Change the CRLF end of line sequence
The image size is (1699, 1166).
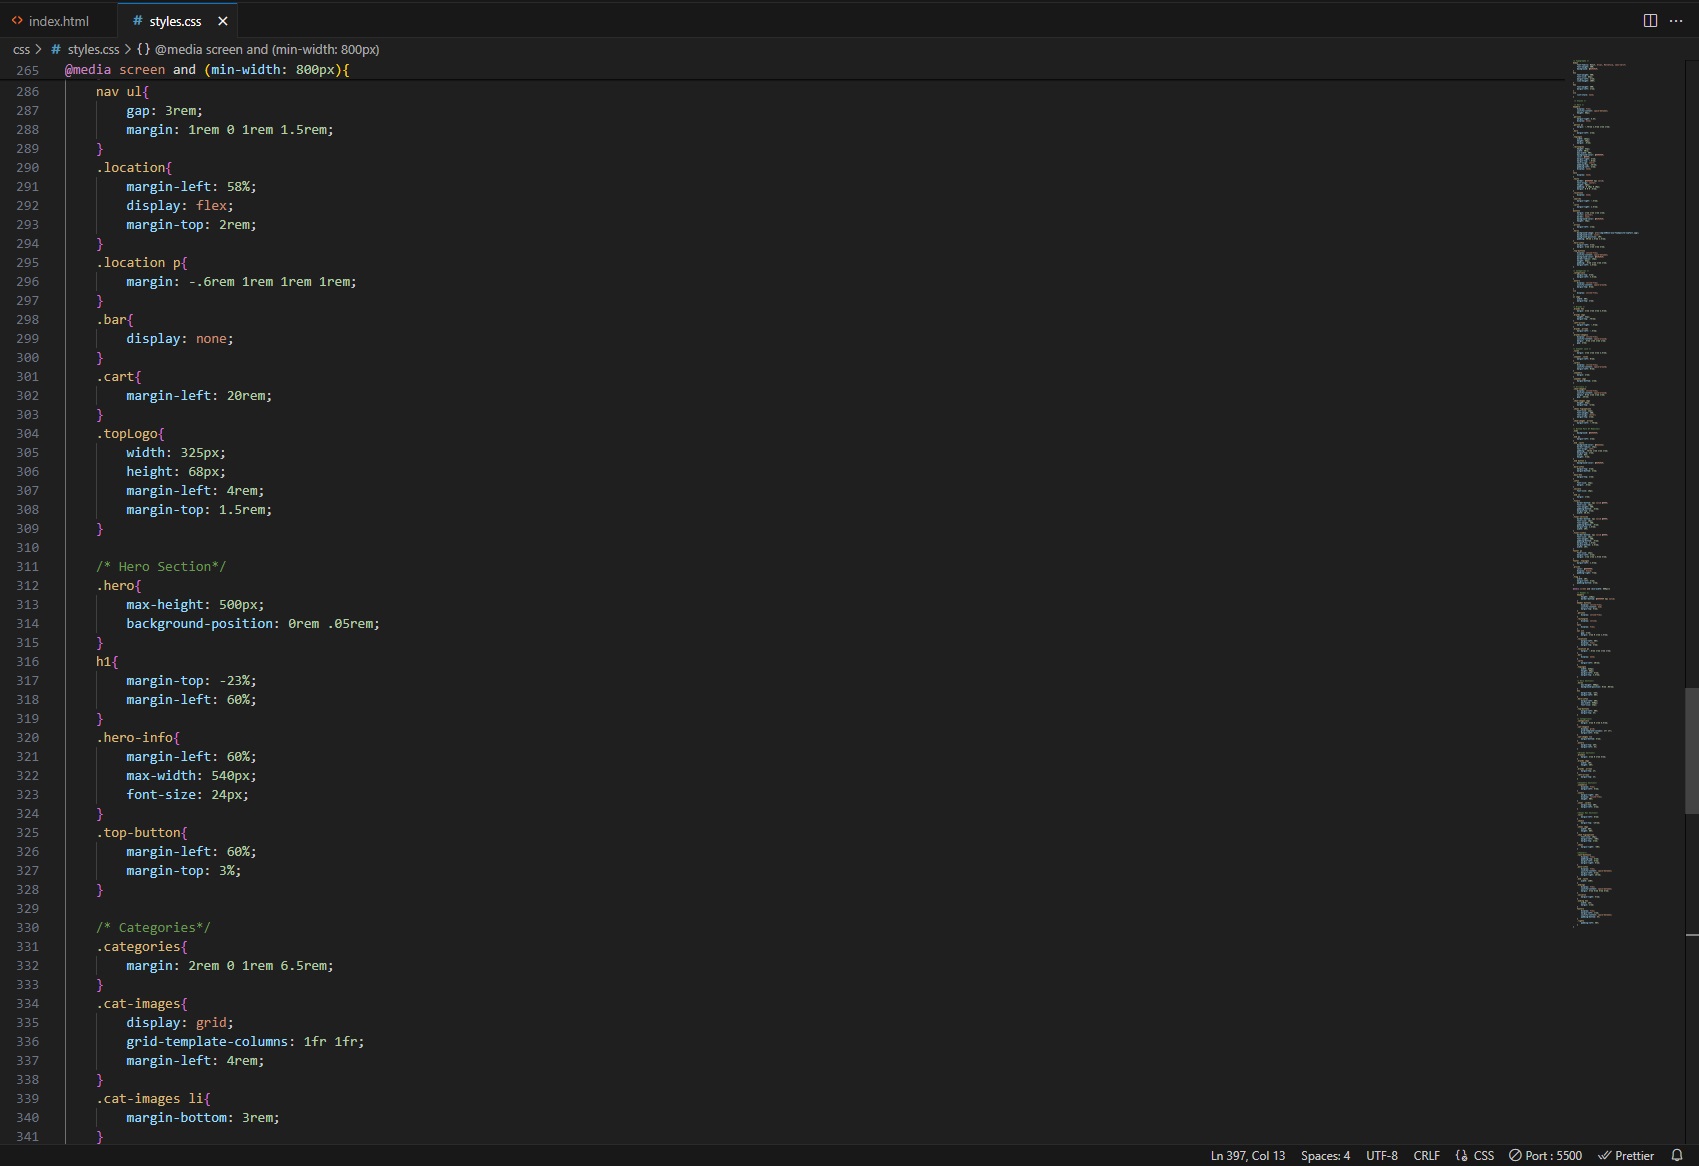pos(1426,1155)
